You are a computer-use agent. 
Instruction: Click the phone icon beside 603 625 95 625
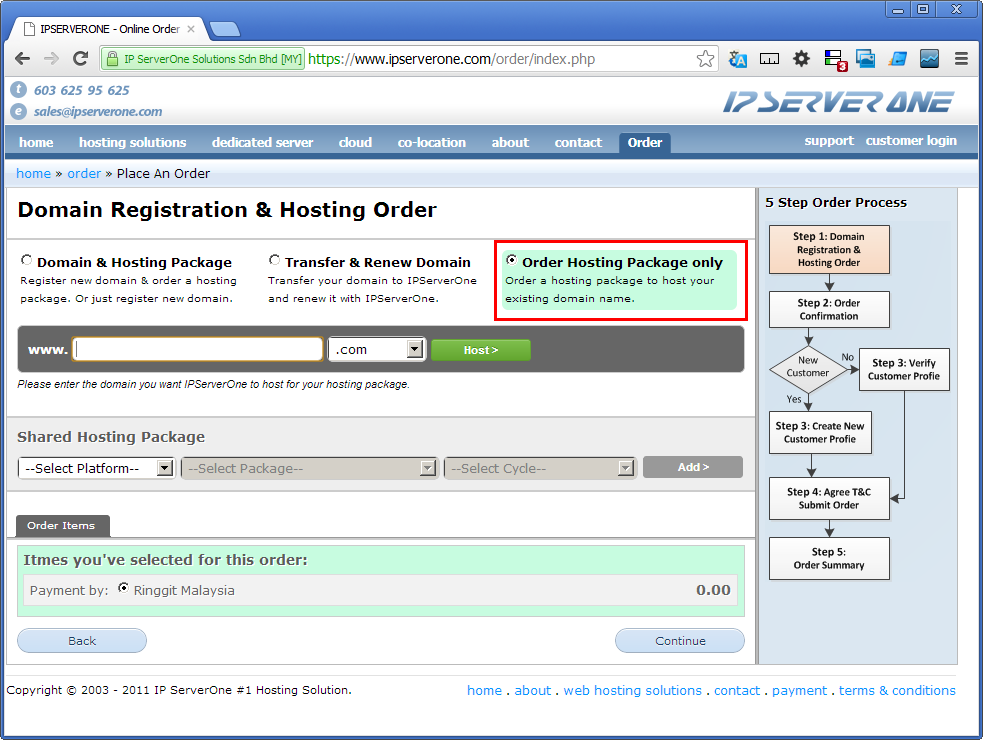[19, 90]
